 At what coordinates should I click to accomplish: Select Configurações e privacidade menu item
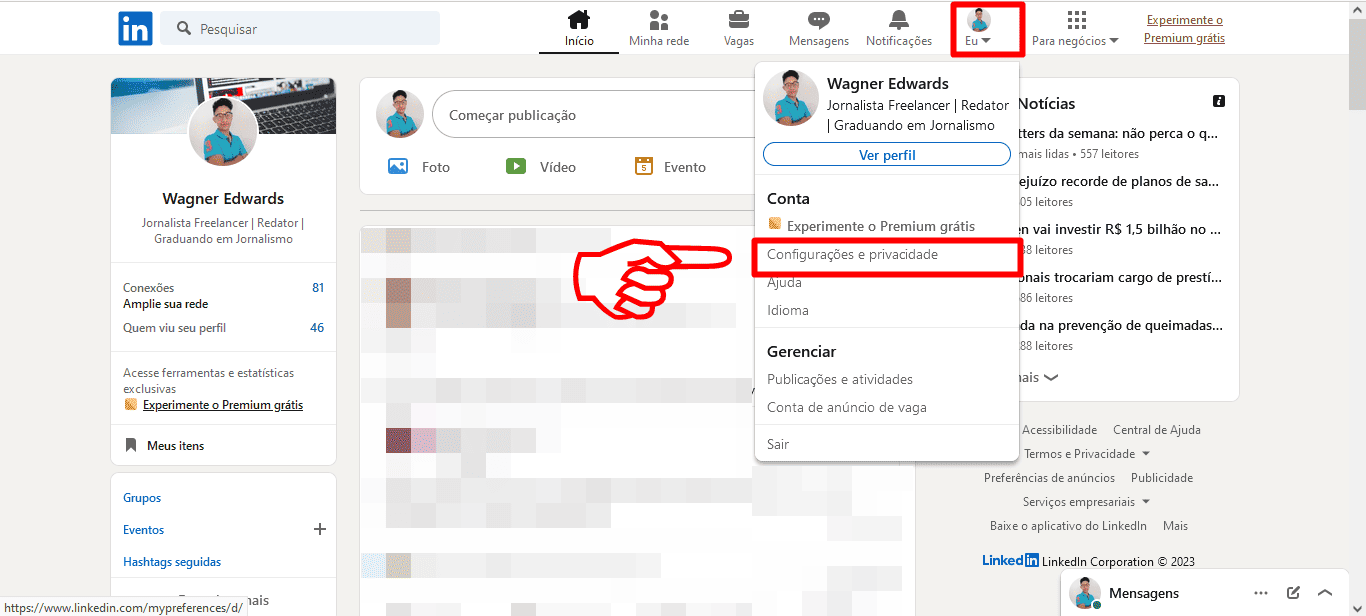point(852,255)
